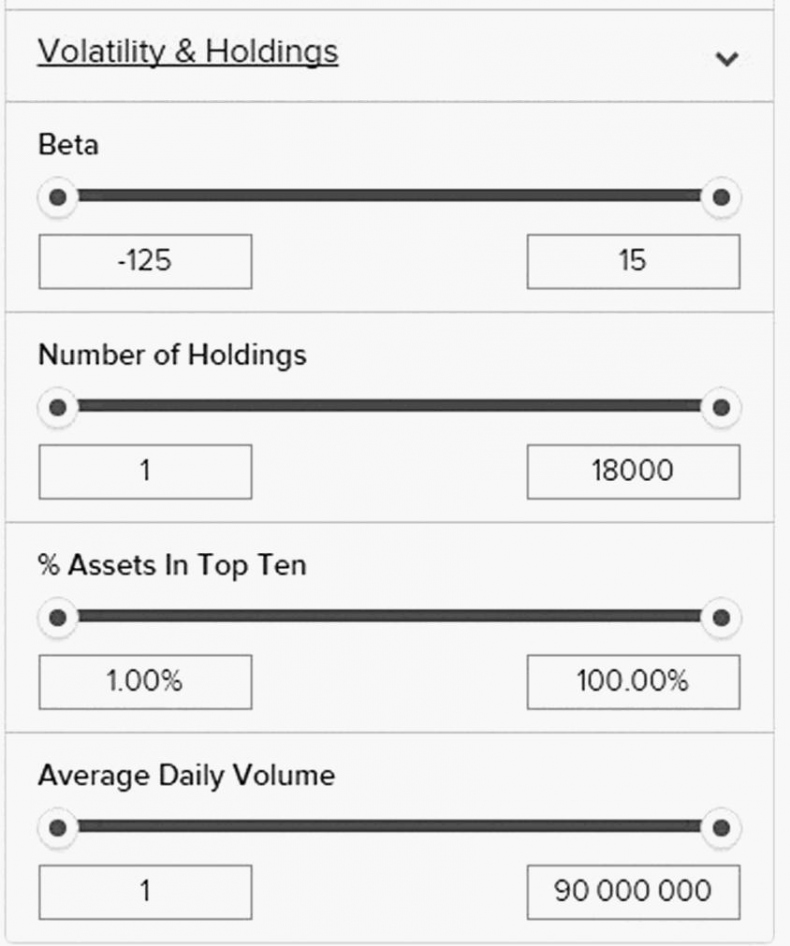This screenshot has width=790, height=946.
Task: Click the Beta slider maximum handle
Action: click(720, 197)
